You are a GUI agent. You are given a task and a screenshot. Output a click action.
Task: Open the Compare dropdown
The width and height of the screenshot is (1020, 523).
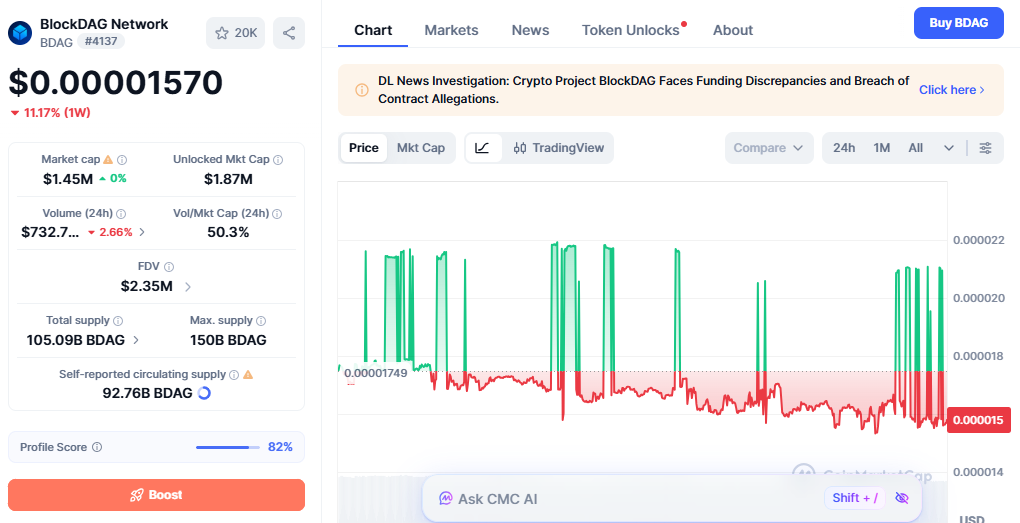(769, 148)
